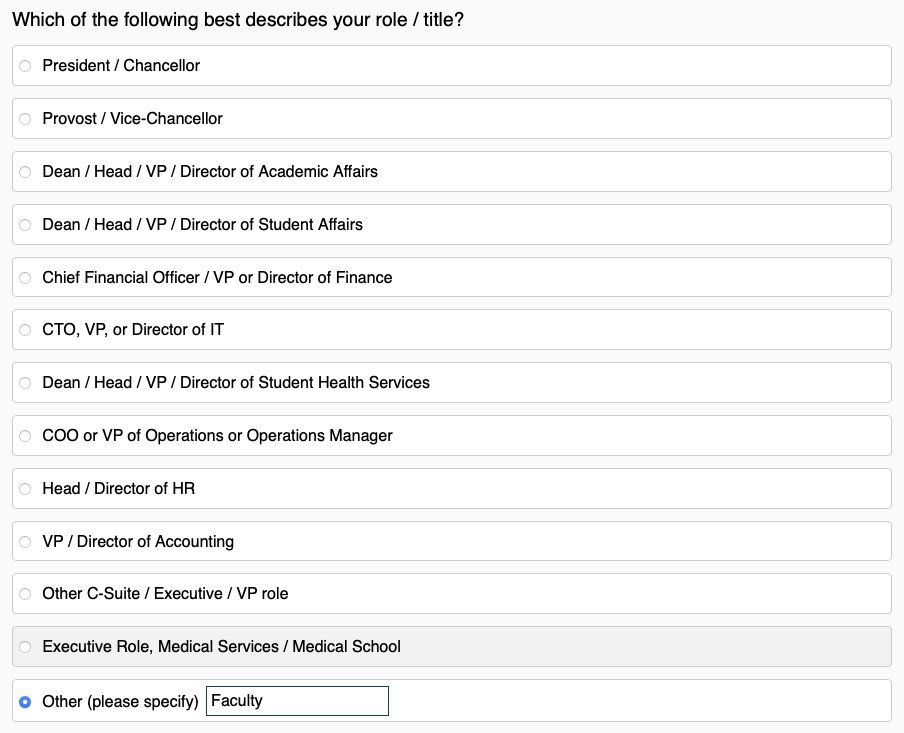This screenshot has height=733, width=904.
Task: Select the President / Chancellor radio button
Action: [26, 66]
